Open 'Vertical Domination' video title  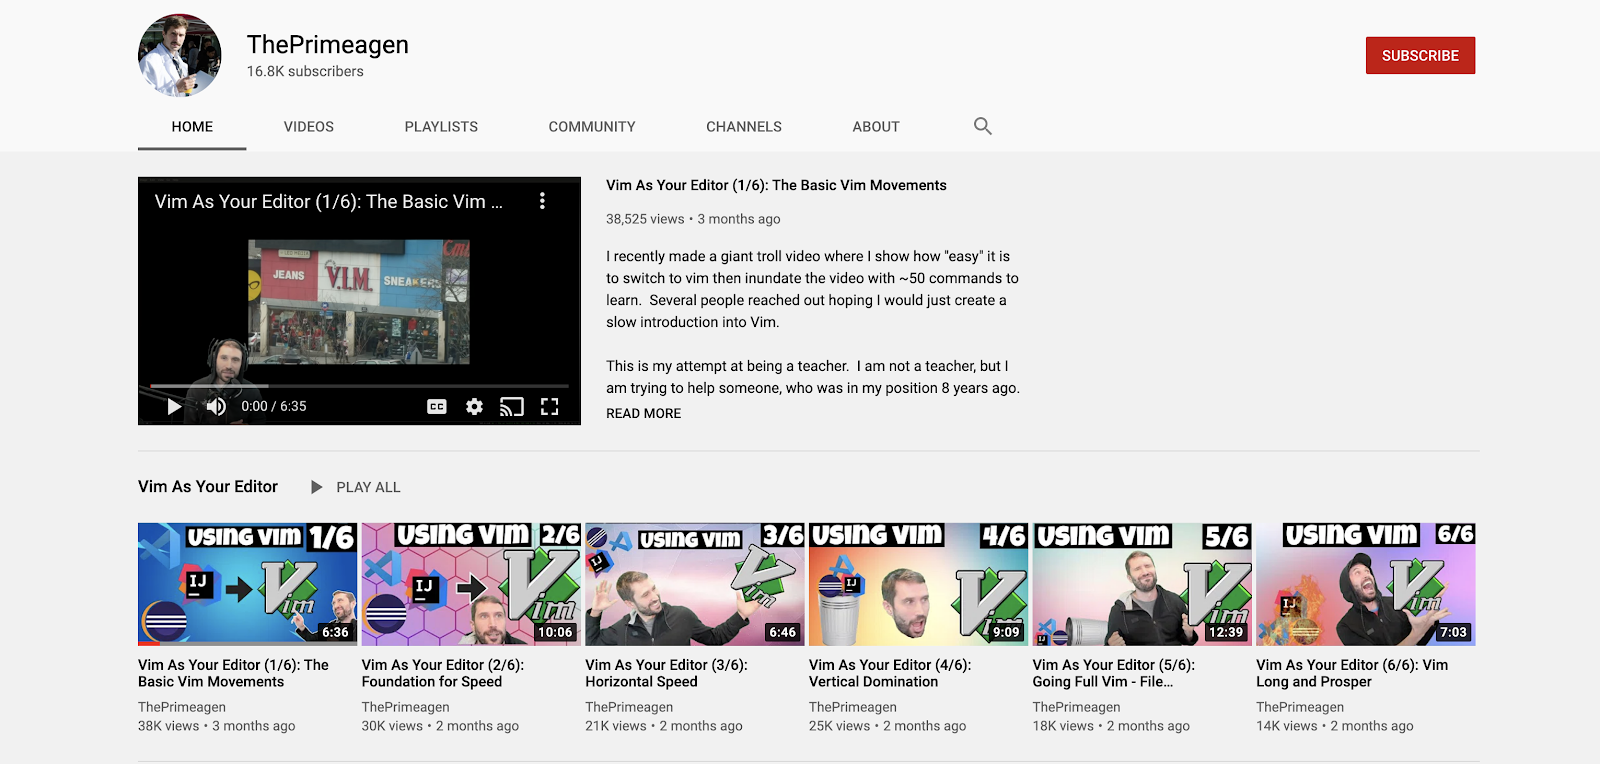[890, 673]
